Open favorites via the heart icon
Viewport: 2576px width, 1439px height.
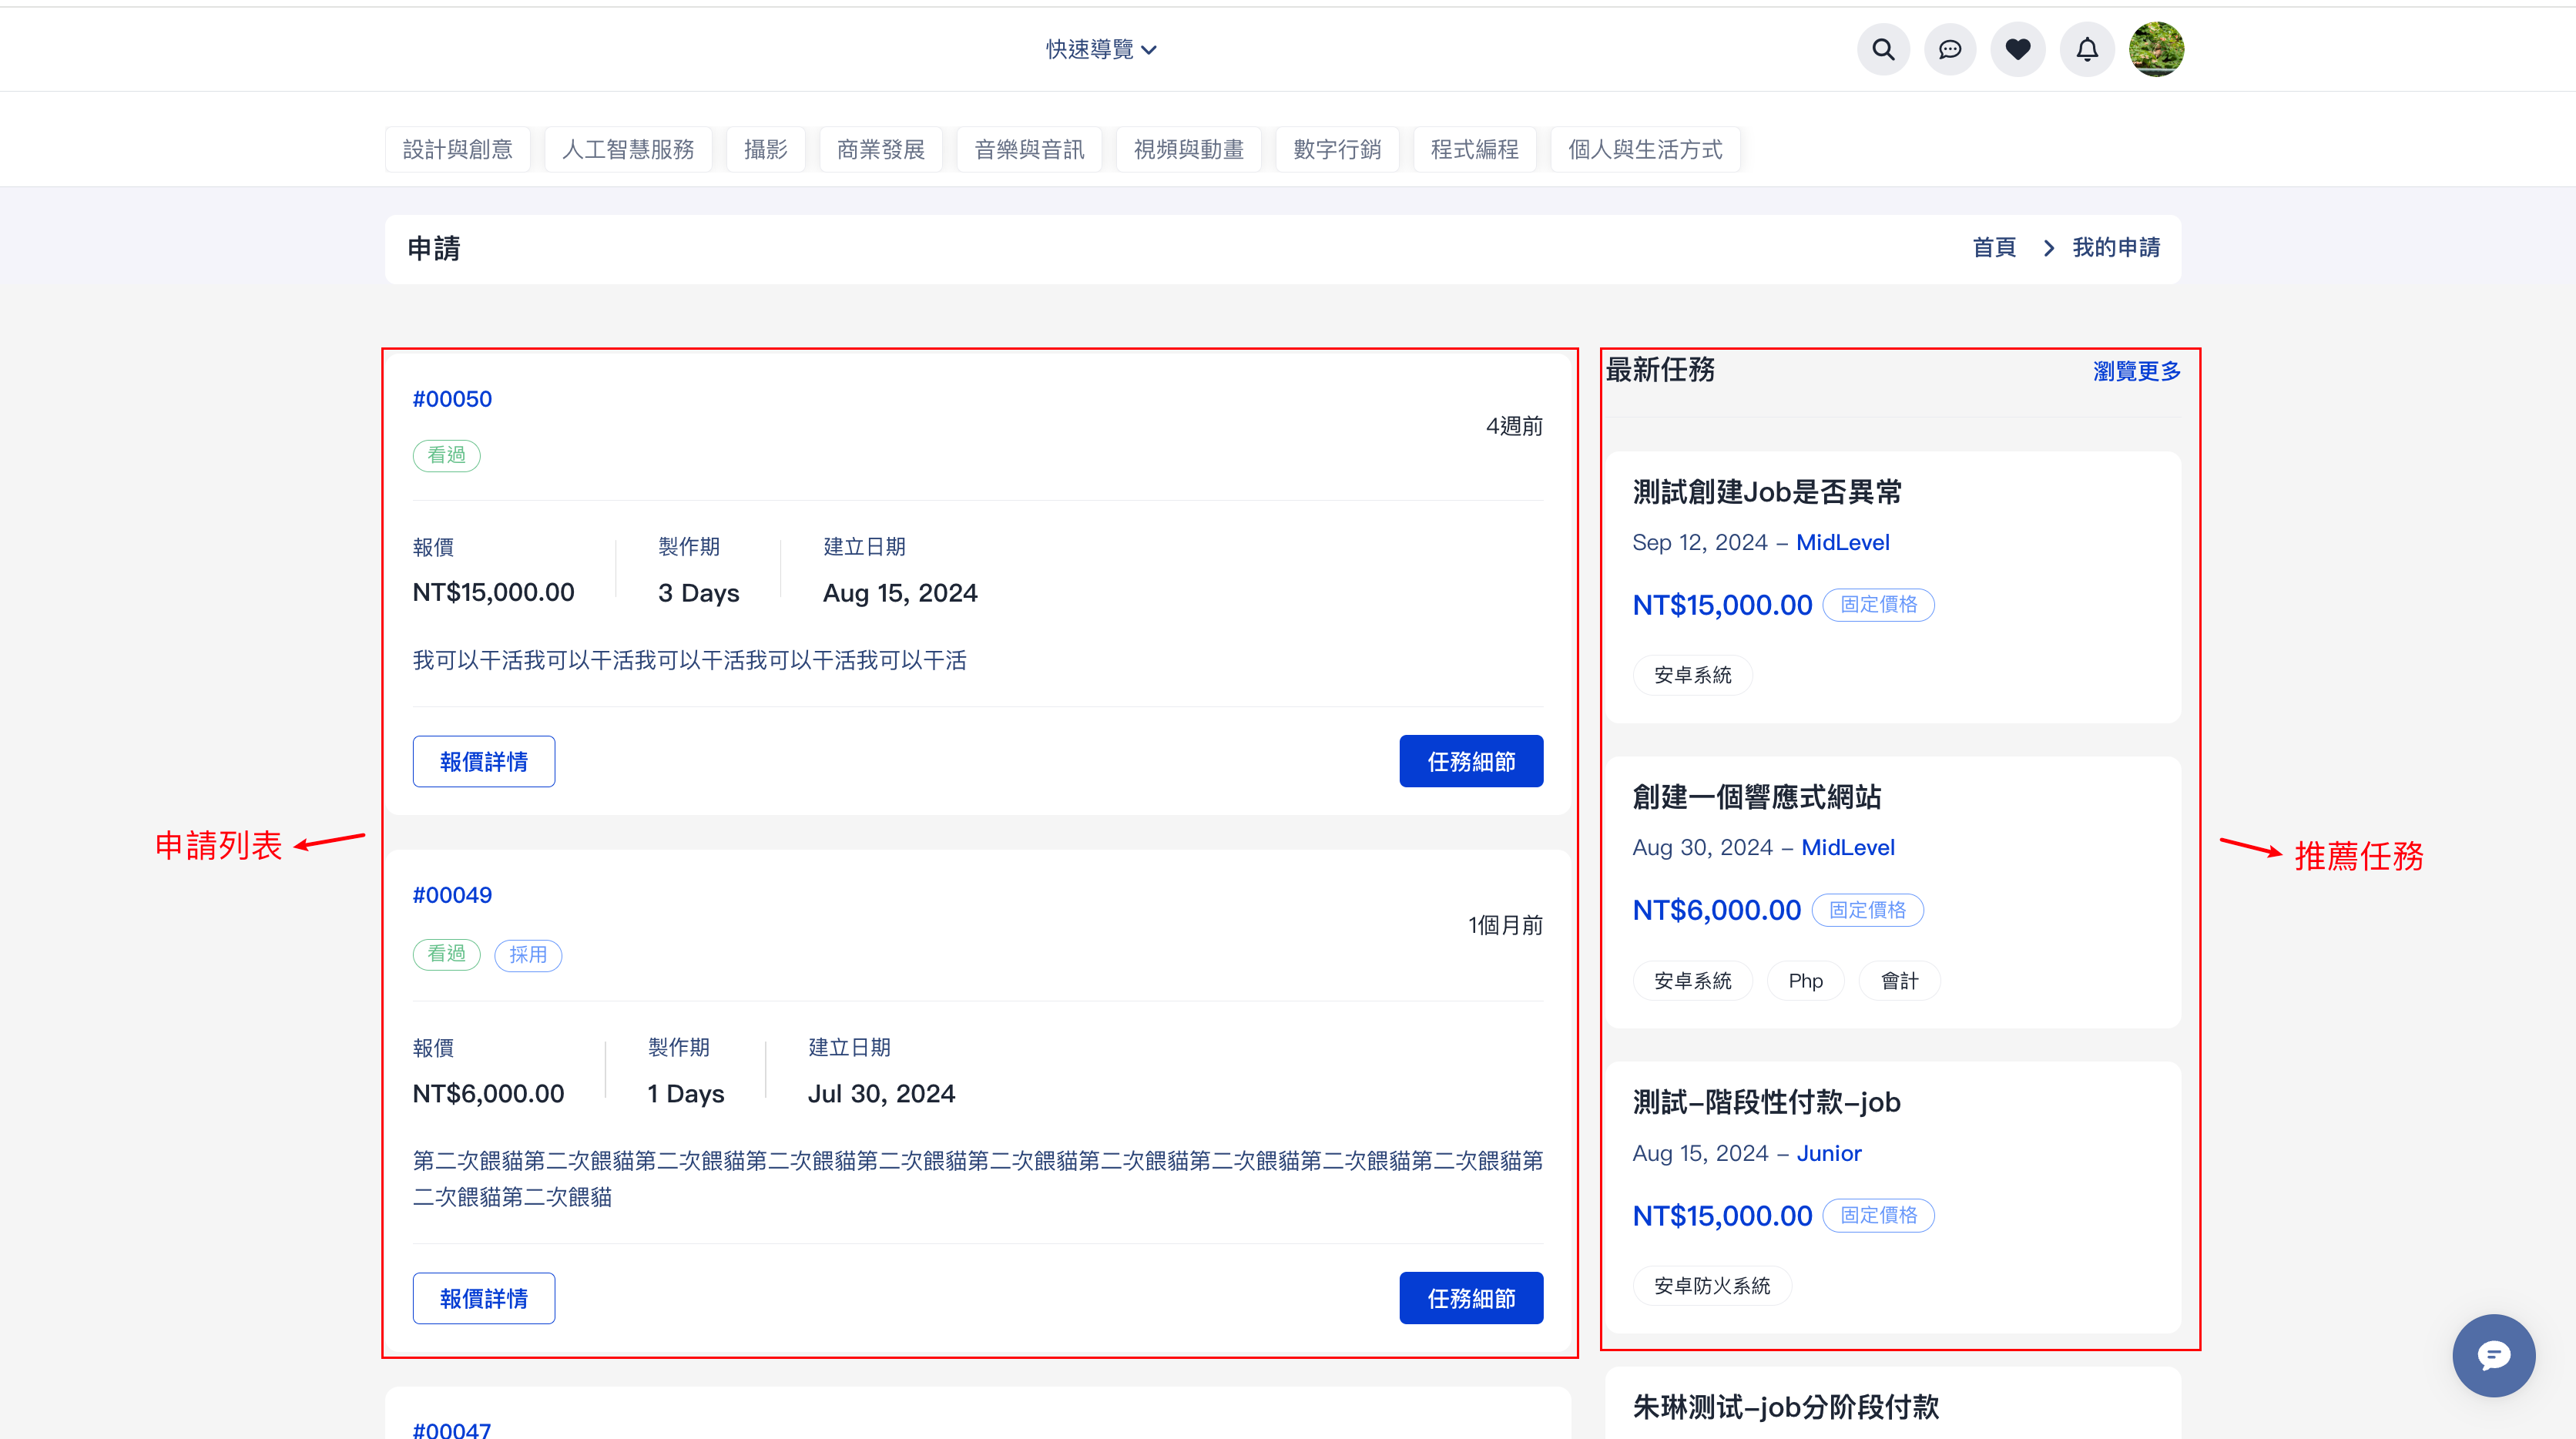(x=2018, y=49)
